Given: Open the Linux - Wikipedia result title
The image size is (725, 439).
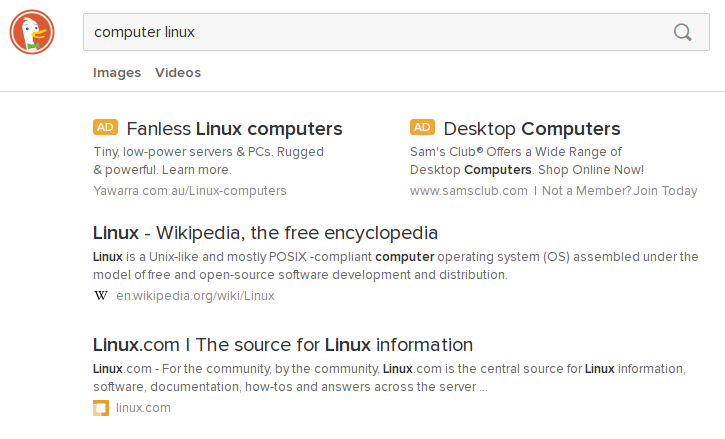Looking at the screenshot, I should [x=265, y=233].
